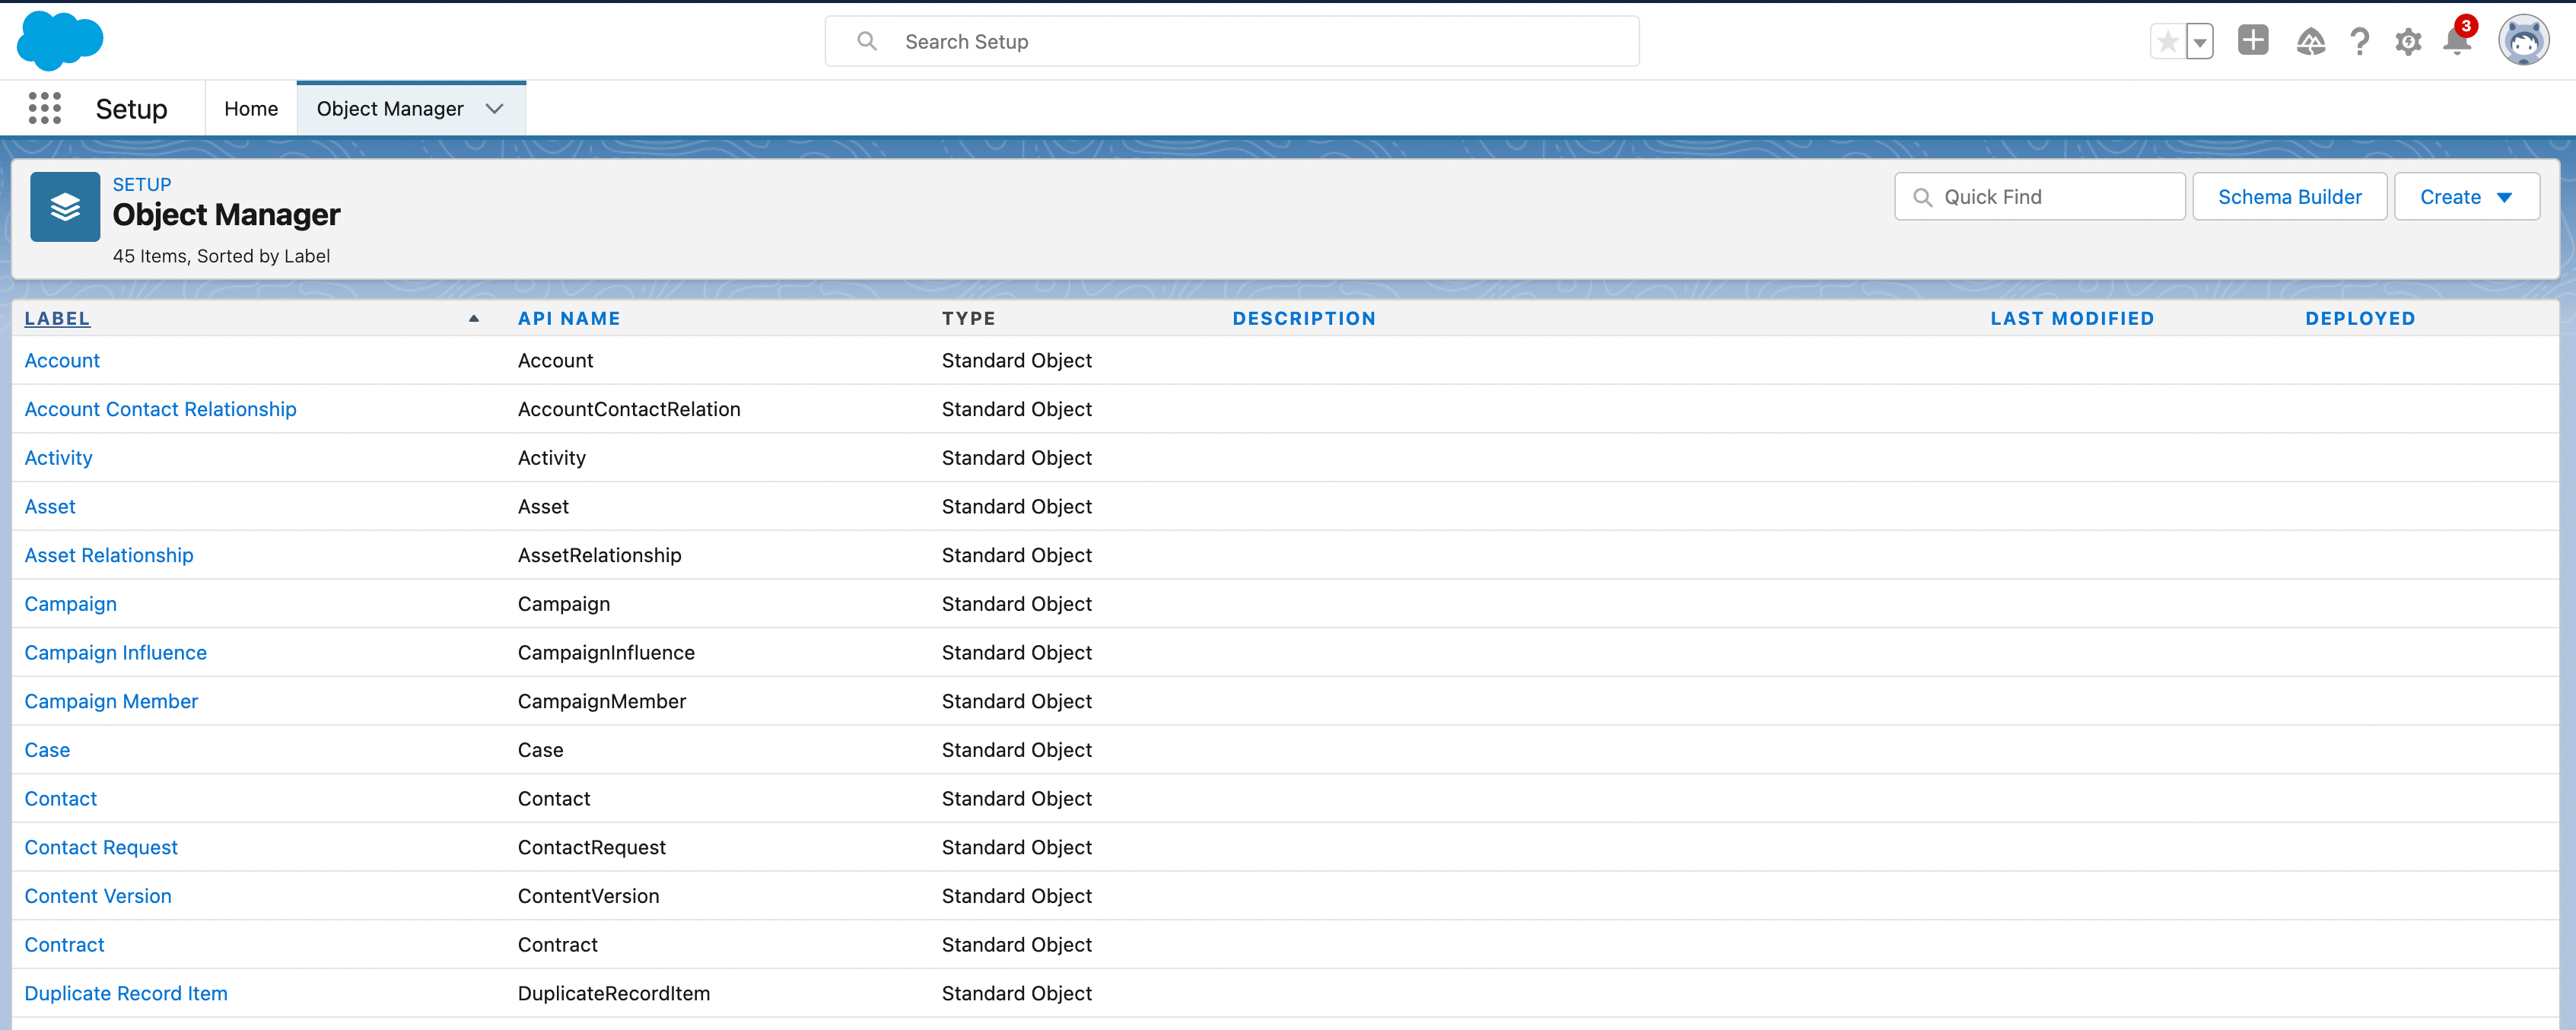Expand the Object Manager tab chevron
The image size is (2576, 1030).
pyautogui.click(x=494, y=108)
